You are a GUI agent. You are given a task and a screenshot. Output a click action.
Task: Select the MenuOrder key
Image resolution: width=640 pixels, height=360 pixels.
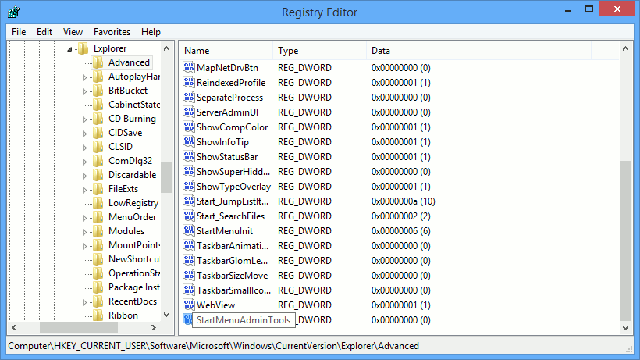132,217
